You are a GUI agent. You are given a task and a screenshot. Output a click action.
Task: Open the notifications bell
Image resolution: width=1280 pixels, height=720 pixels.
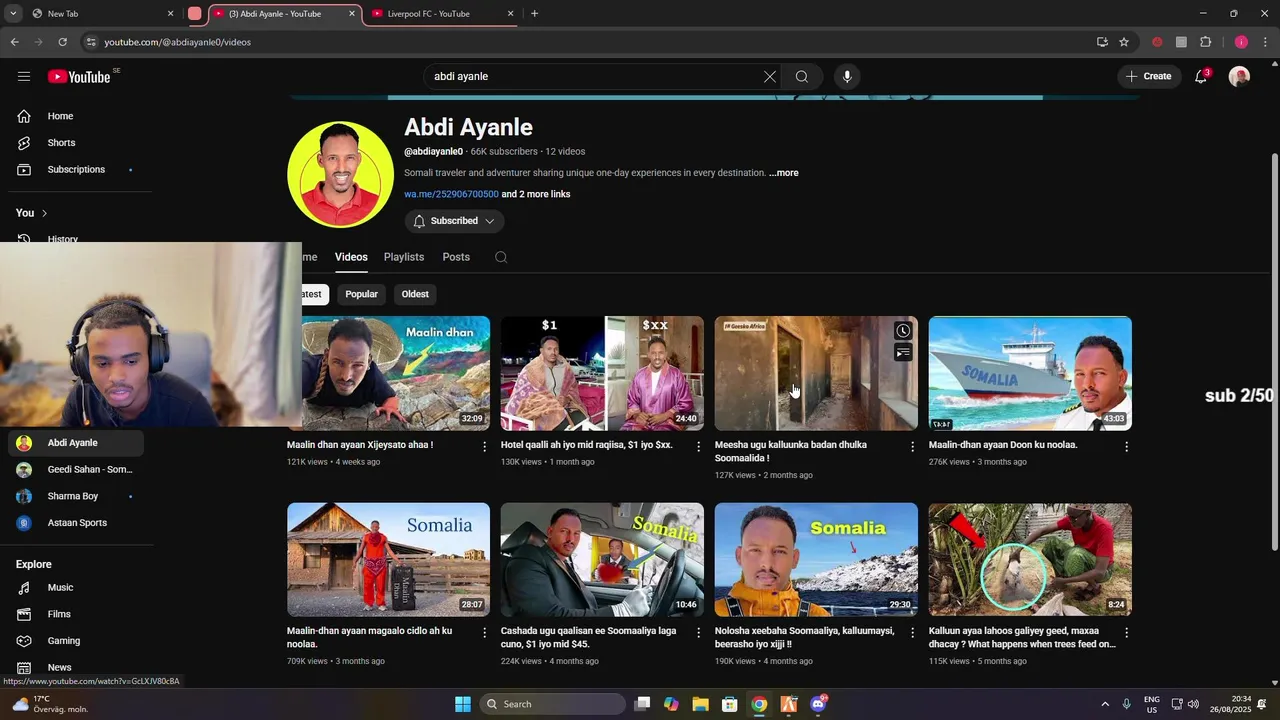click(1201, 76)
